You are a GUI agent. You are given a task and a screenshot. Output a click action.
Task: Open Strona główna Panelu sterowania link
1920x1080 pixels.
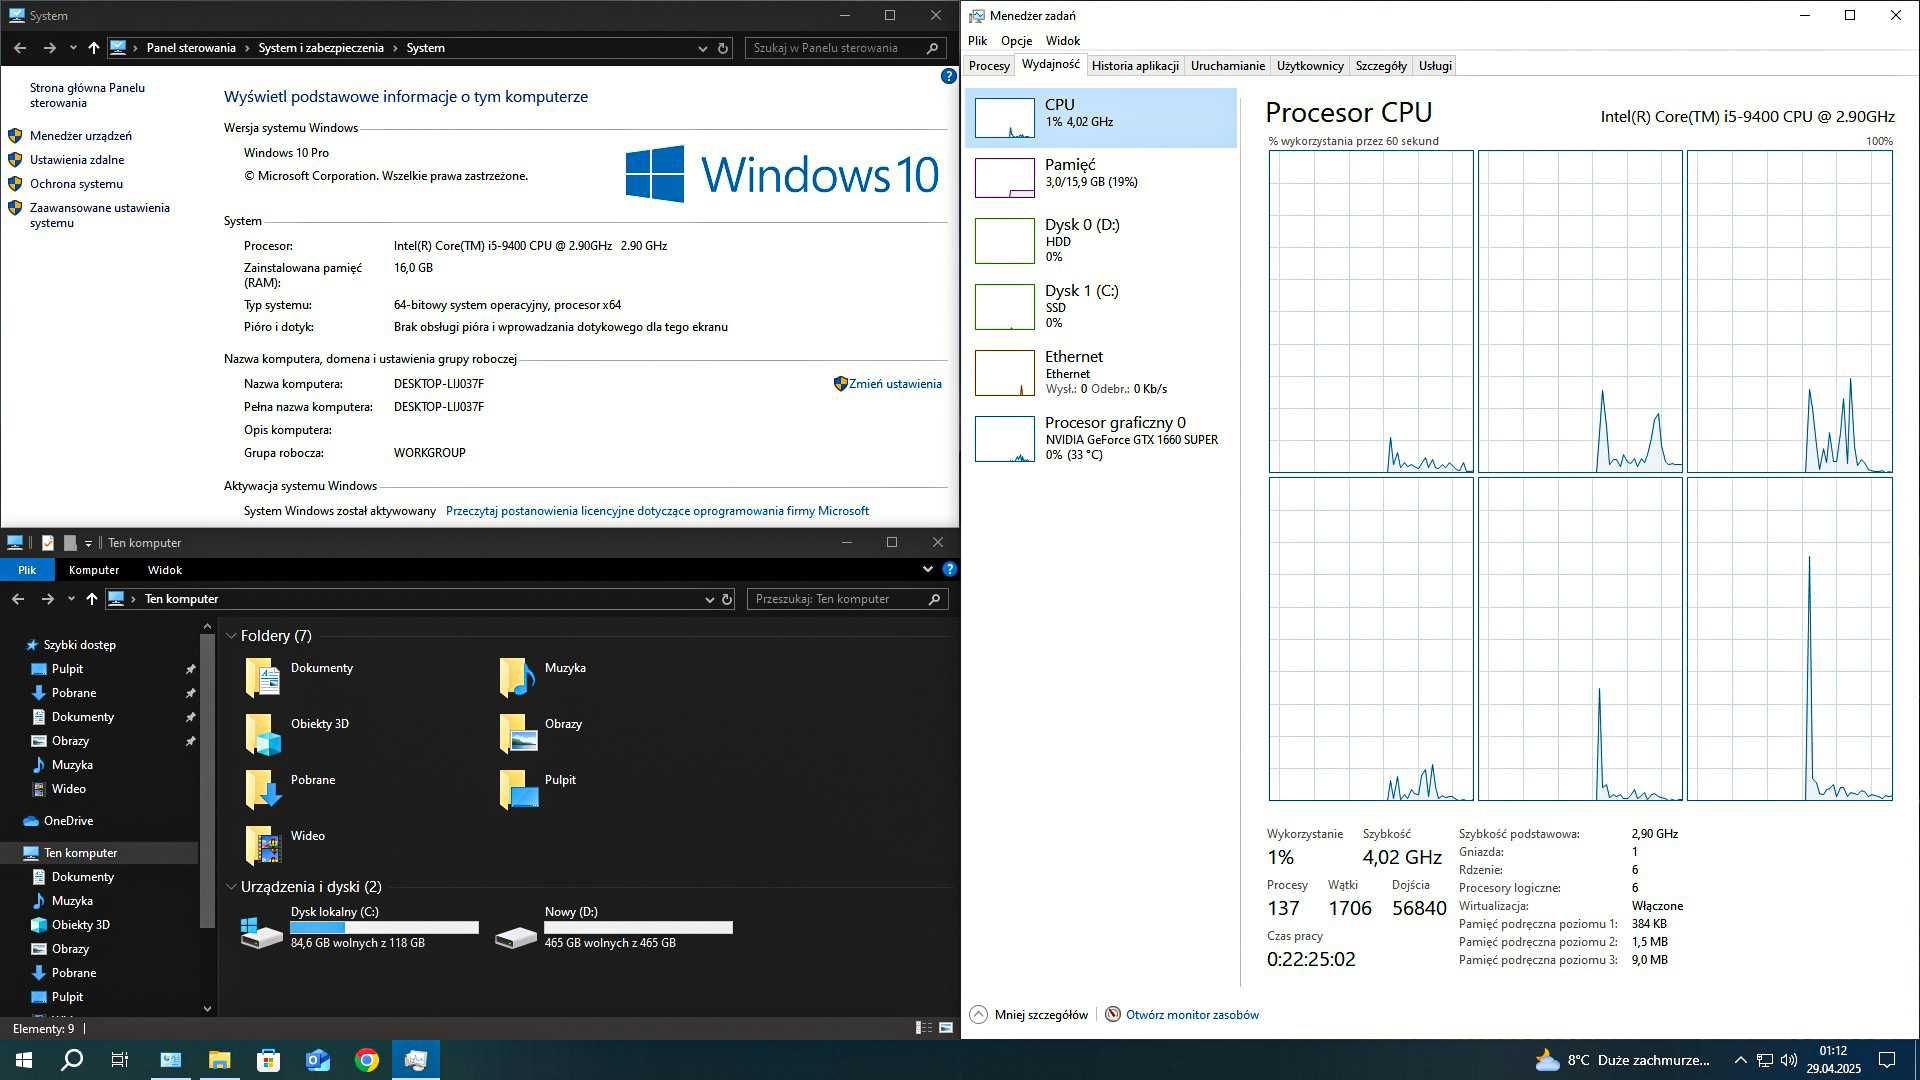coord(87,95)
